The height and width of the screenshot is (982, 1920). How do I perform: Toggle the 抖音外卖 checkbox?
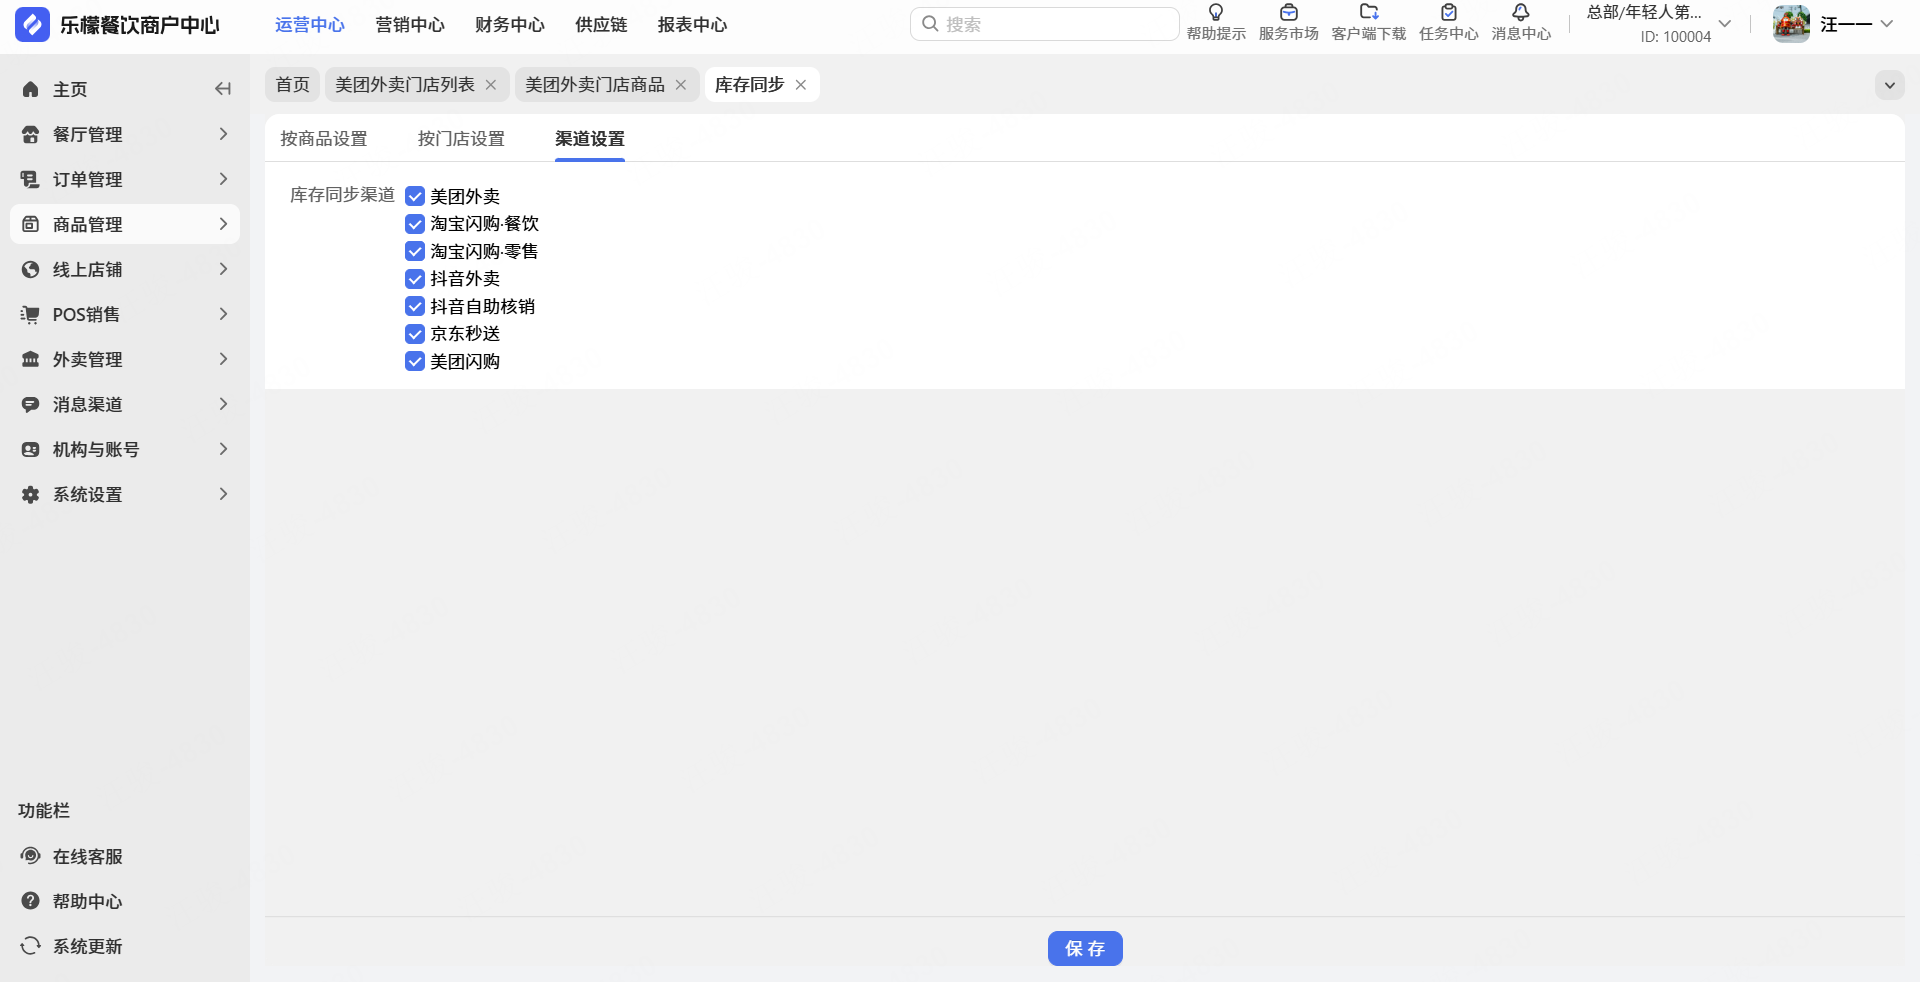point(415,279)
